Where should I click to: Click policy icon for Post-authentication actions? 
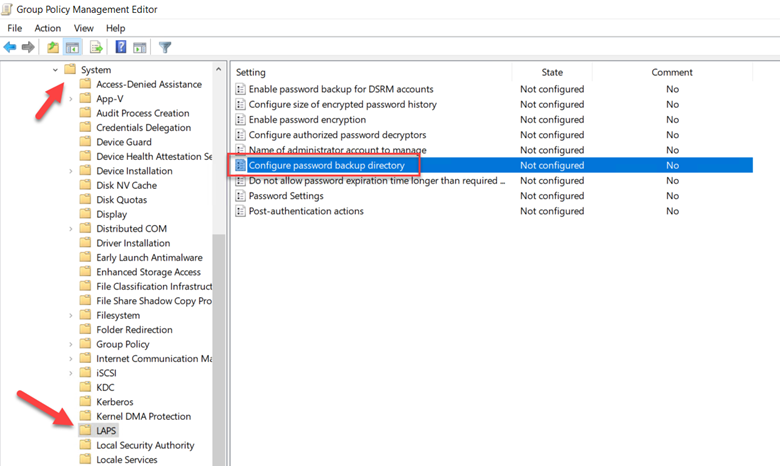(x=240, y=211)
